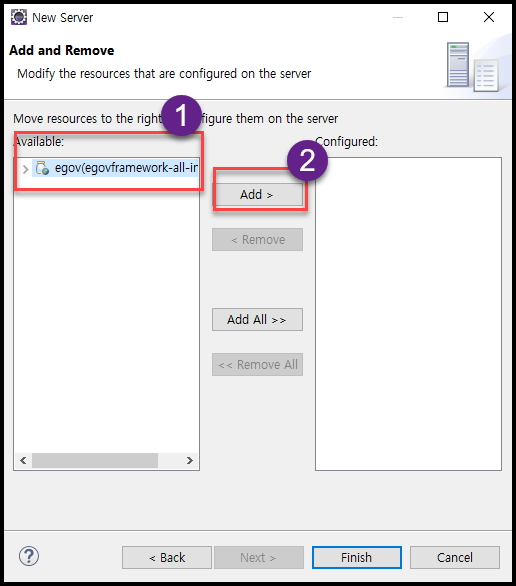Screen dimensions: 516x586
Task: Click the Available list left scroll arrow
Action: pyautogui.click(x=23, y=460)
